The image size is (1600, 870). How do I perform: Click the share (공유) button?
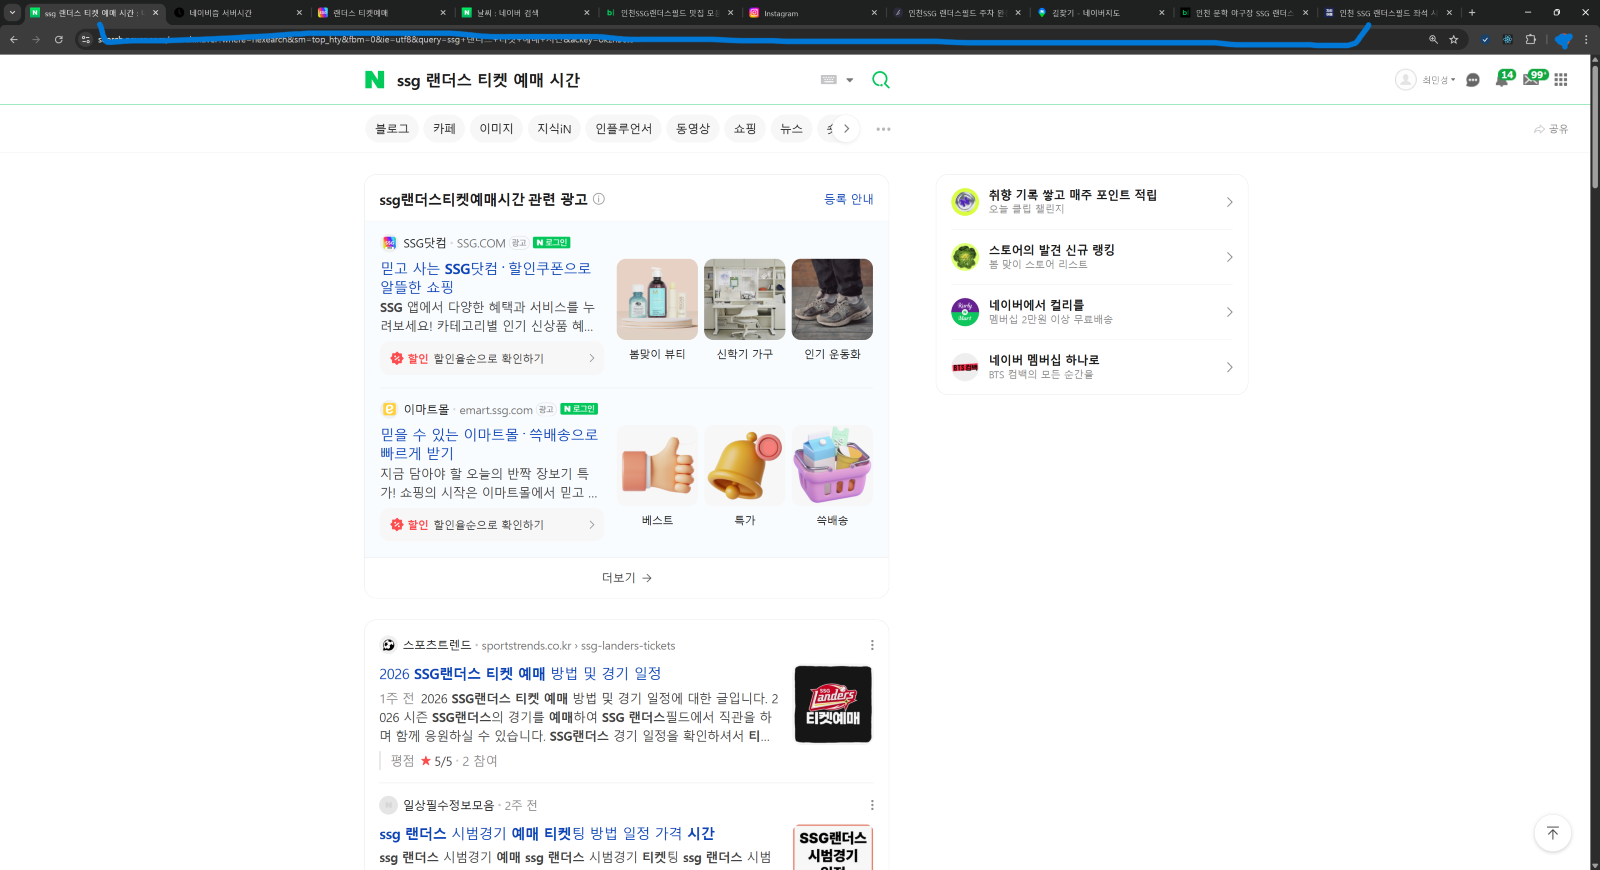pos(1551,129)
